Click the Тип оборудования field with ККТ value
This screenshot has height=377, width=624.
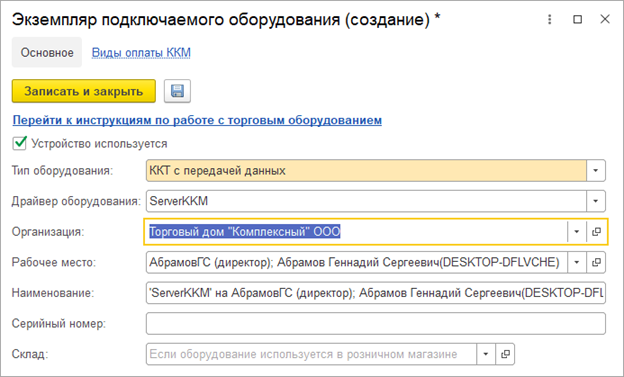point(366,170)
